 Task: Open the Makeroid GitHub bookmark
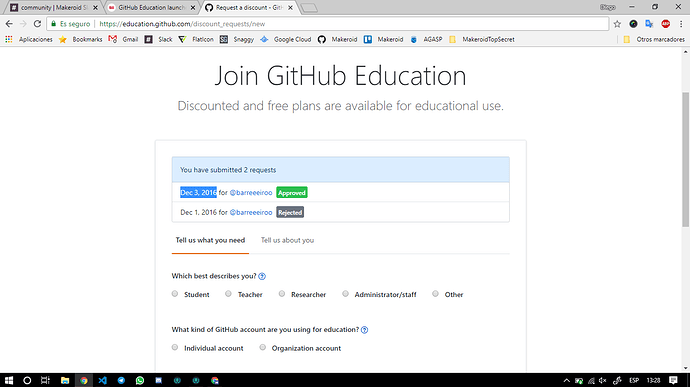coord(338,39)
